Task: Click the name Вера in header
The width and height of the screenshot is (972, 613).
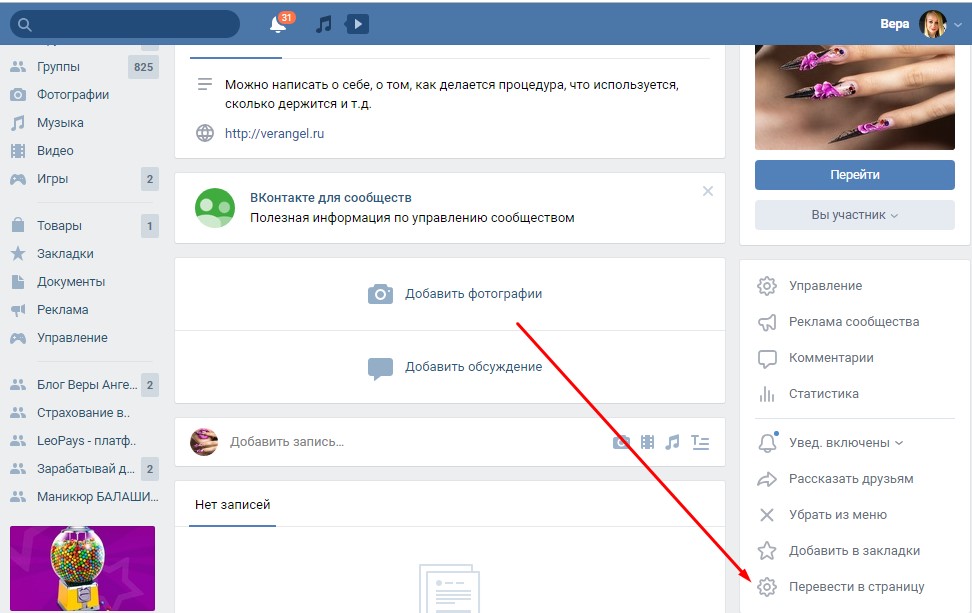Action: click(x=895, y=24)
